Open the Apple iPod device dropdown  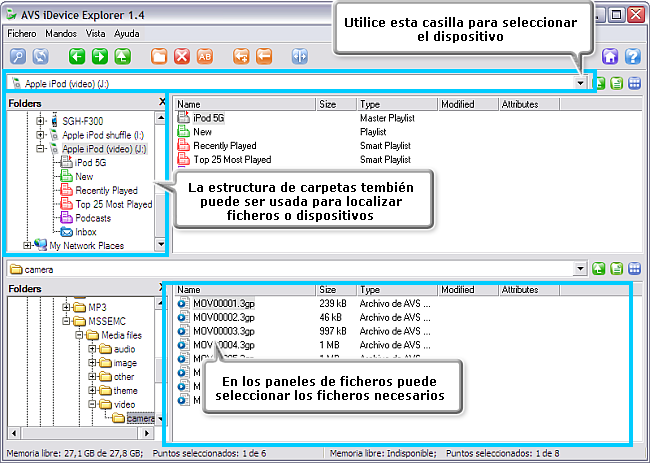click(580, 83)
